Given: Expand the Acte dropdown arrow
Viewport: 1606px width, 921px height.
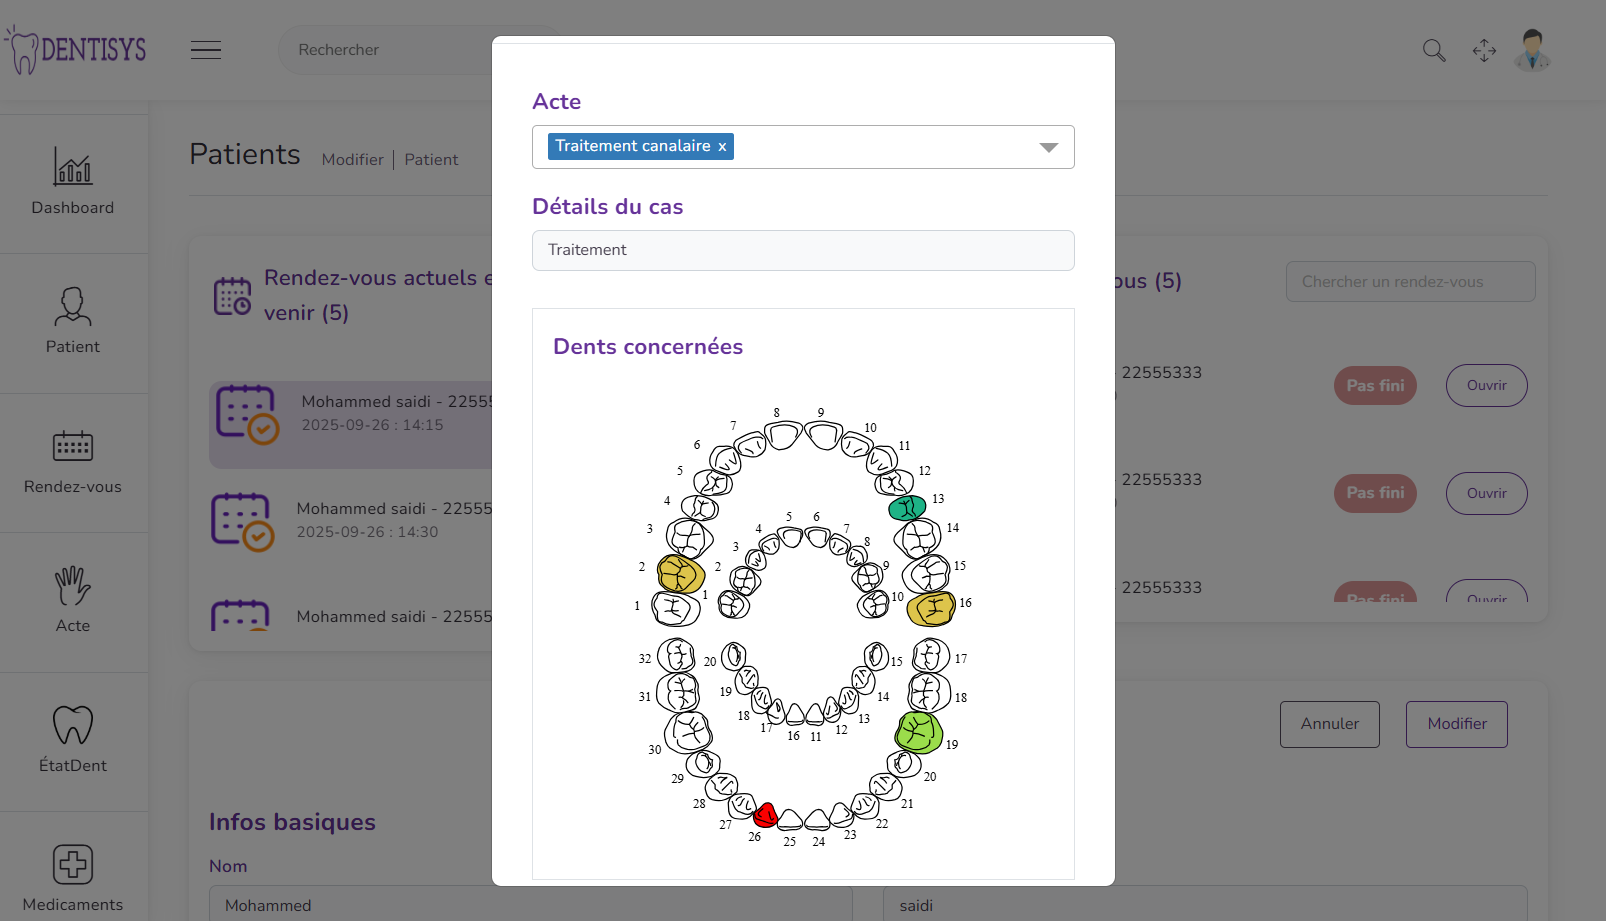Looking at the screenshot, I should coord(1048,147).
